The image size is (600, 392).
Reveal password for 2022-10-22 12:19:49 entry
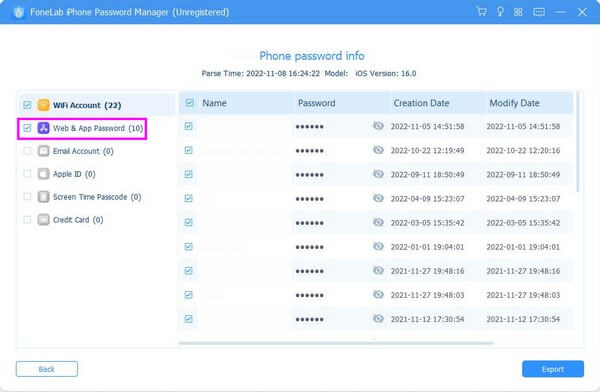coord(378,150)
